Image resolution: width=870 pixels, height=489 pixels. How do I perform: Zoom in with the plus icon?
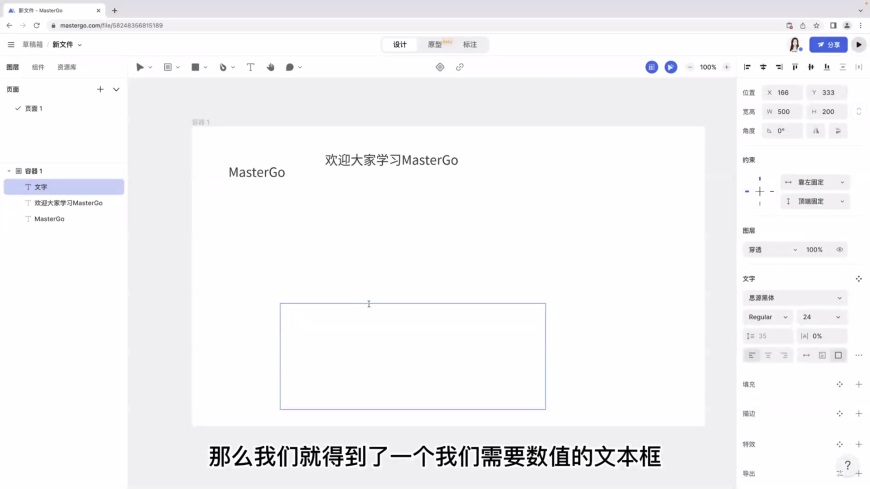(x=726, y=67)
